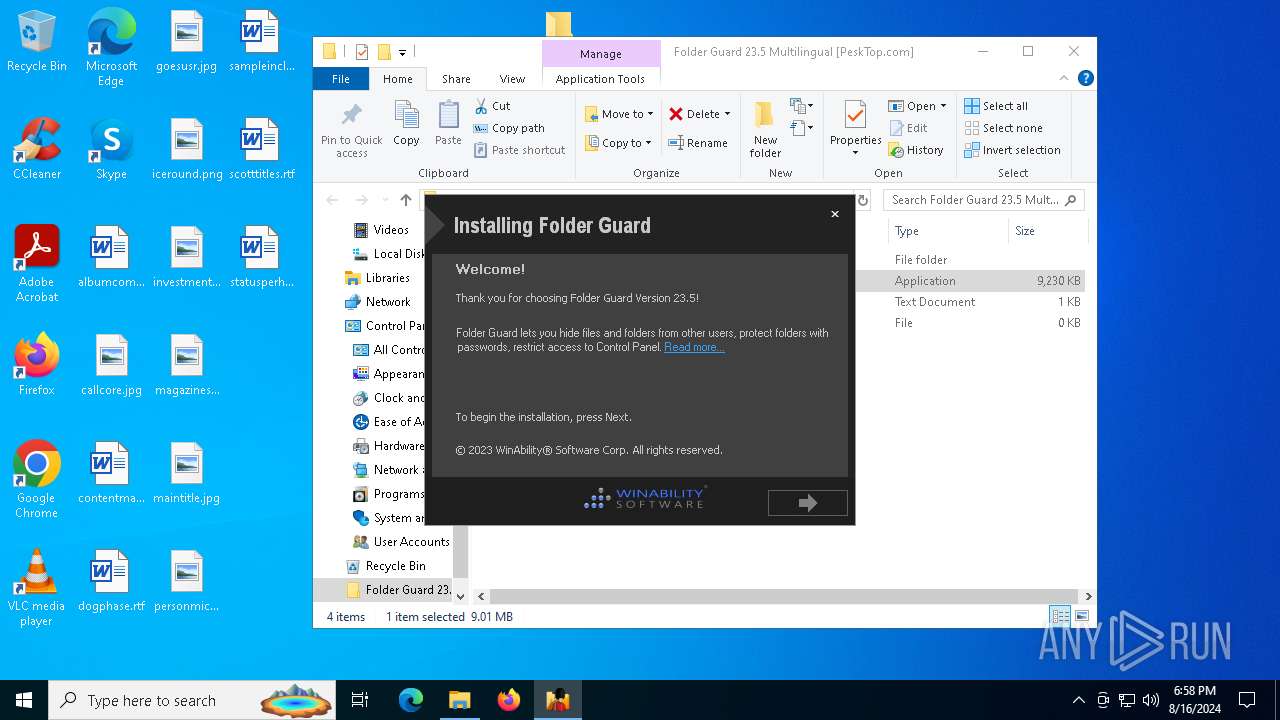This screenshot has height=720, width=1280.
Task: Select Recycle Bin in navigation pane
Action: coord(395,566)
